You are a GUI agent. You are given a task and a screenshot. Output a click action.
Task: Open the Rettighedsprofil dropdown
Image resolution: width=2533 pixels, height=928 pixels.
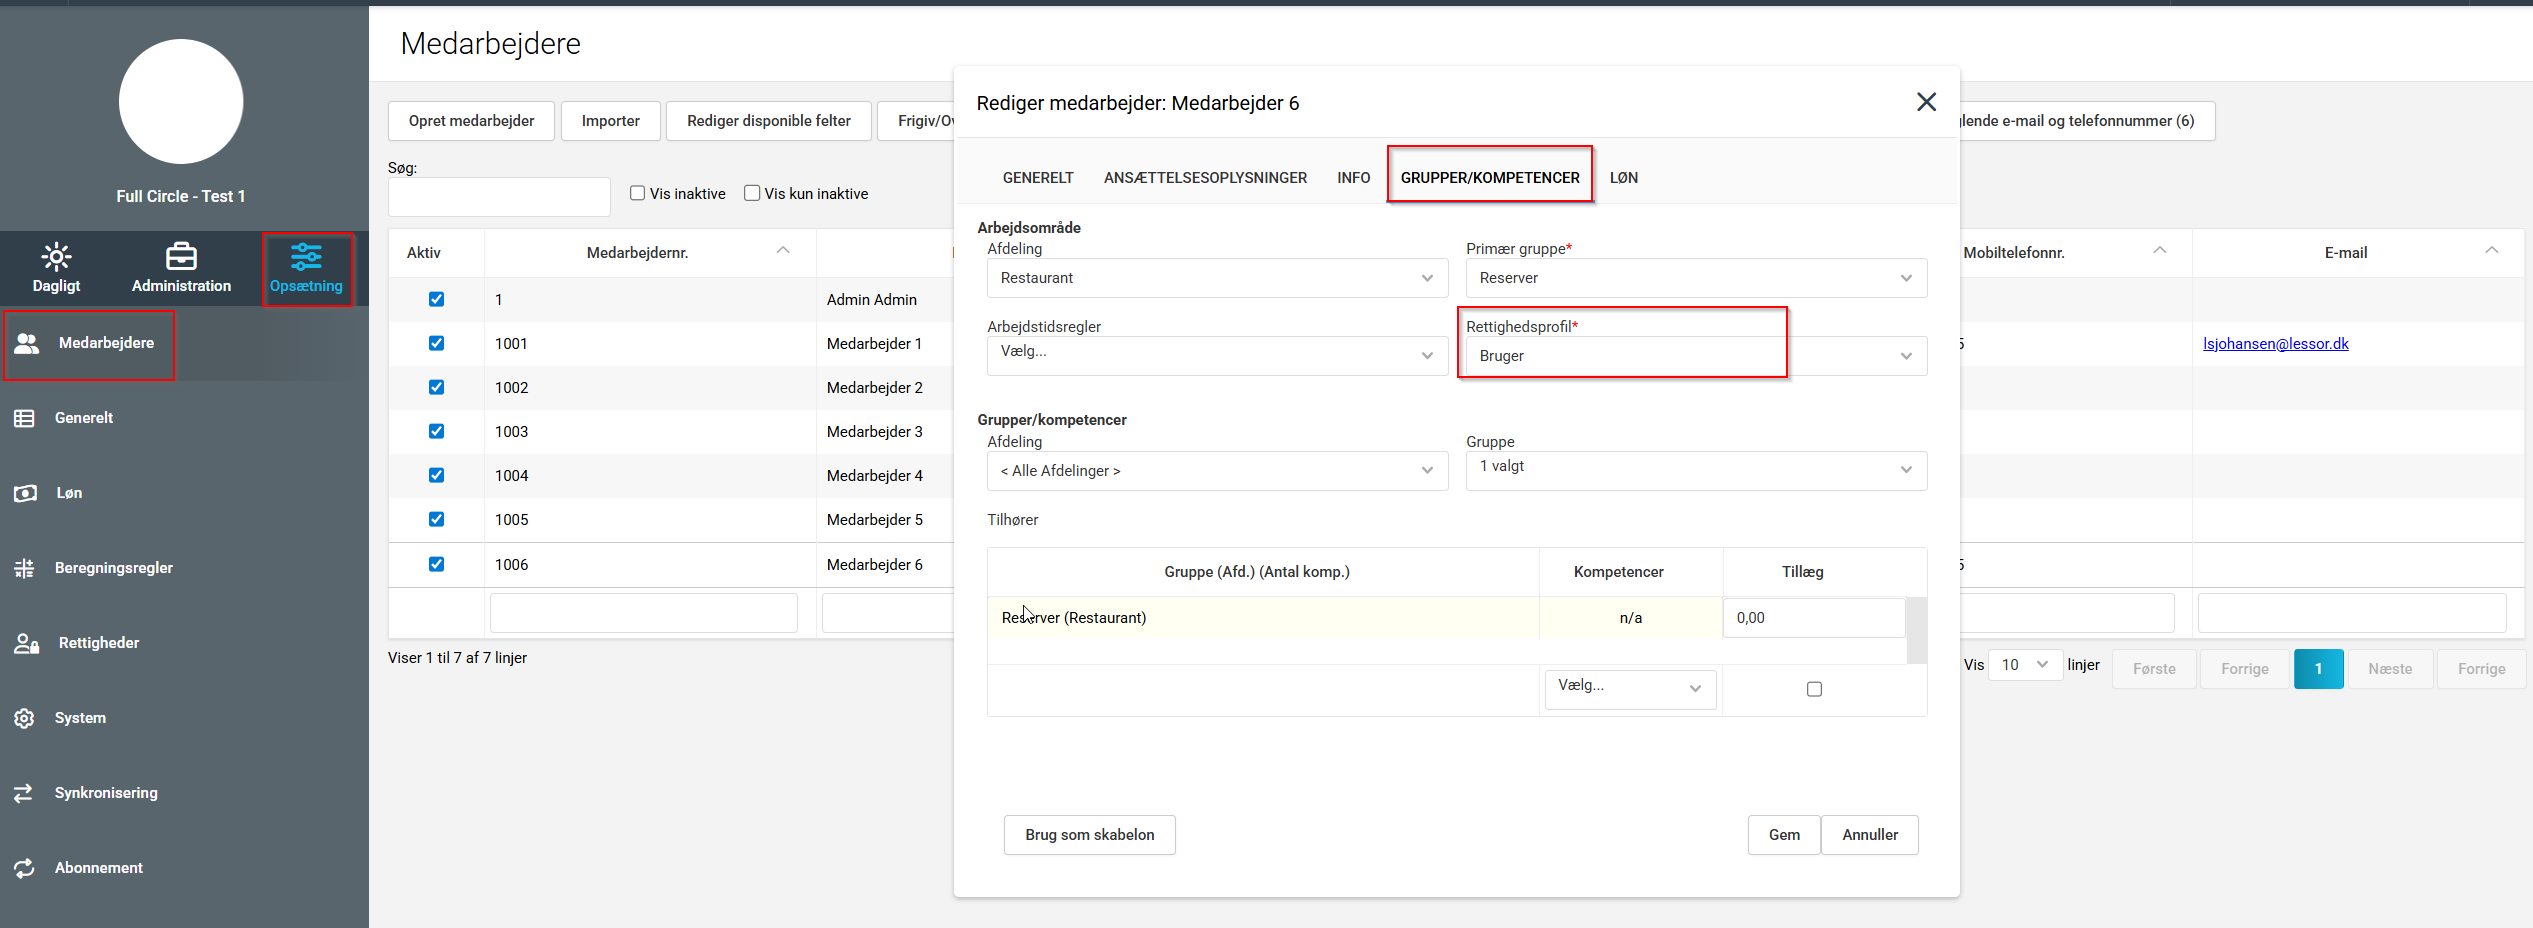1695,356
